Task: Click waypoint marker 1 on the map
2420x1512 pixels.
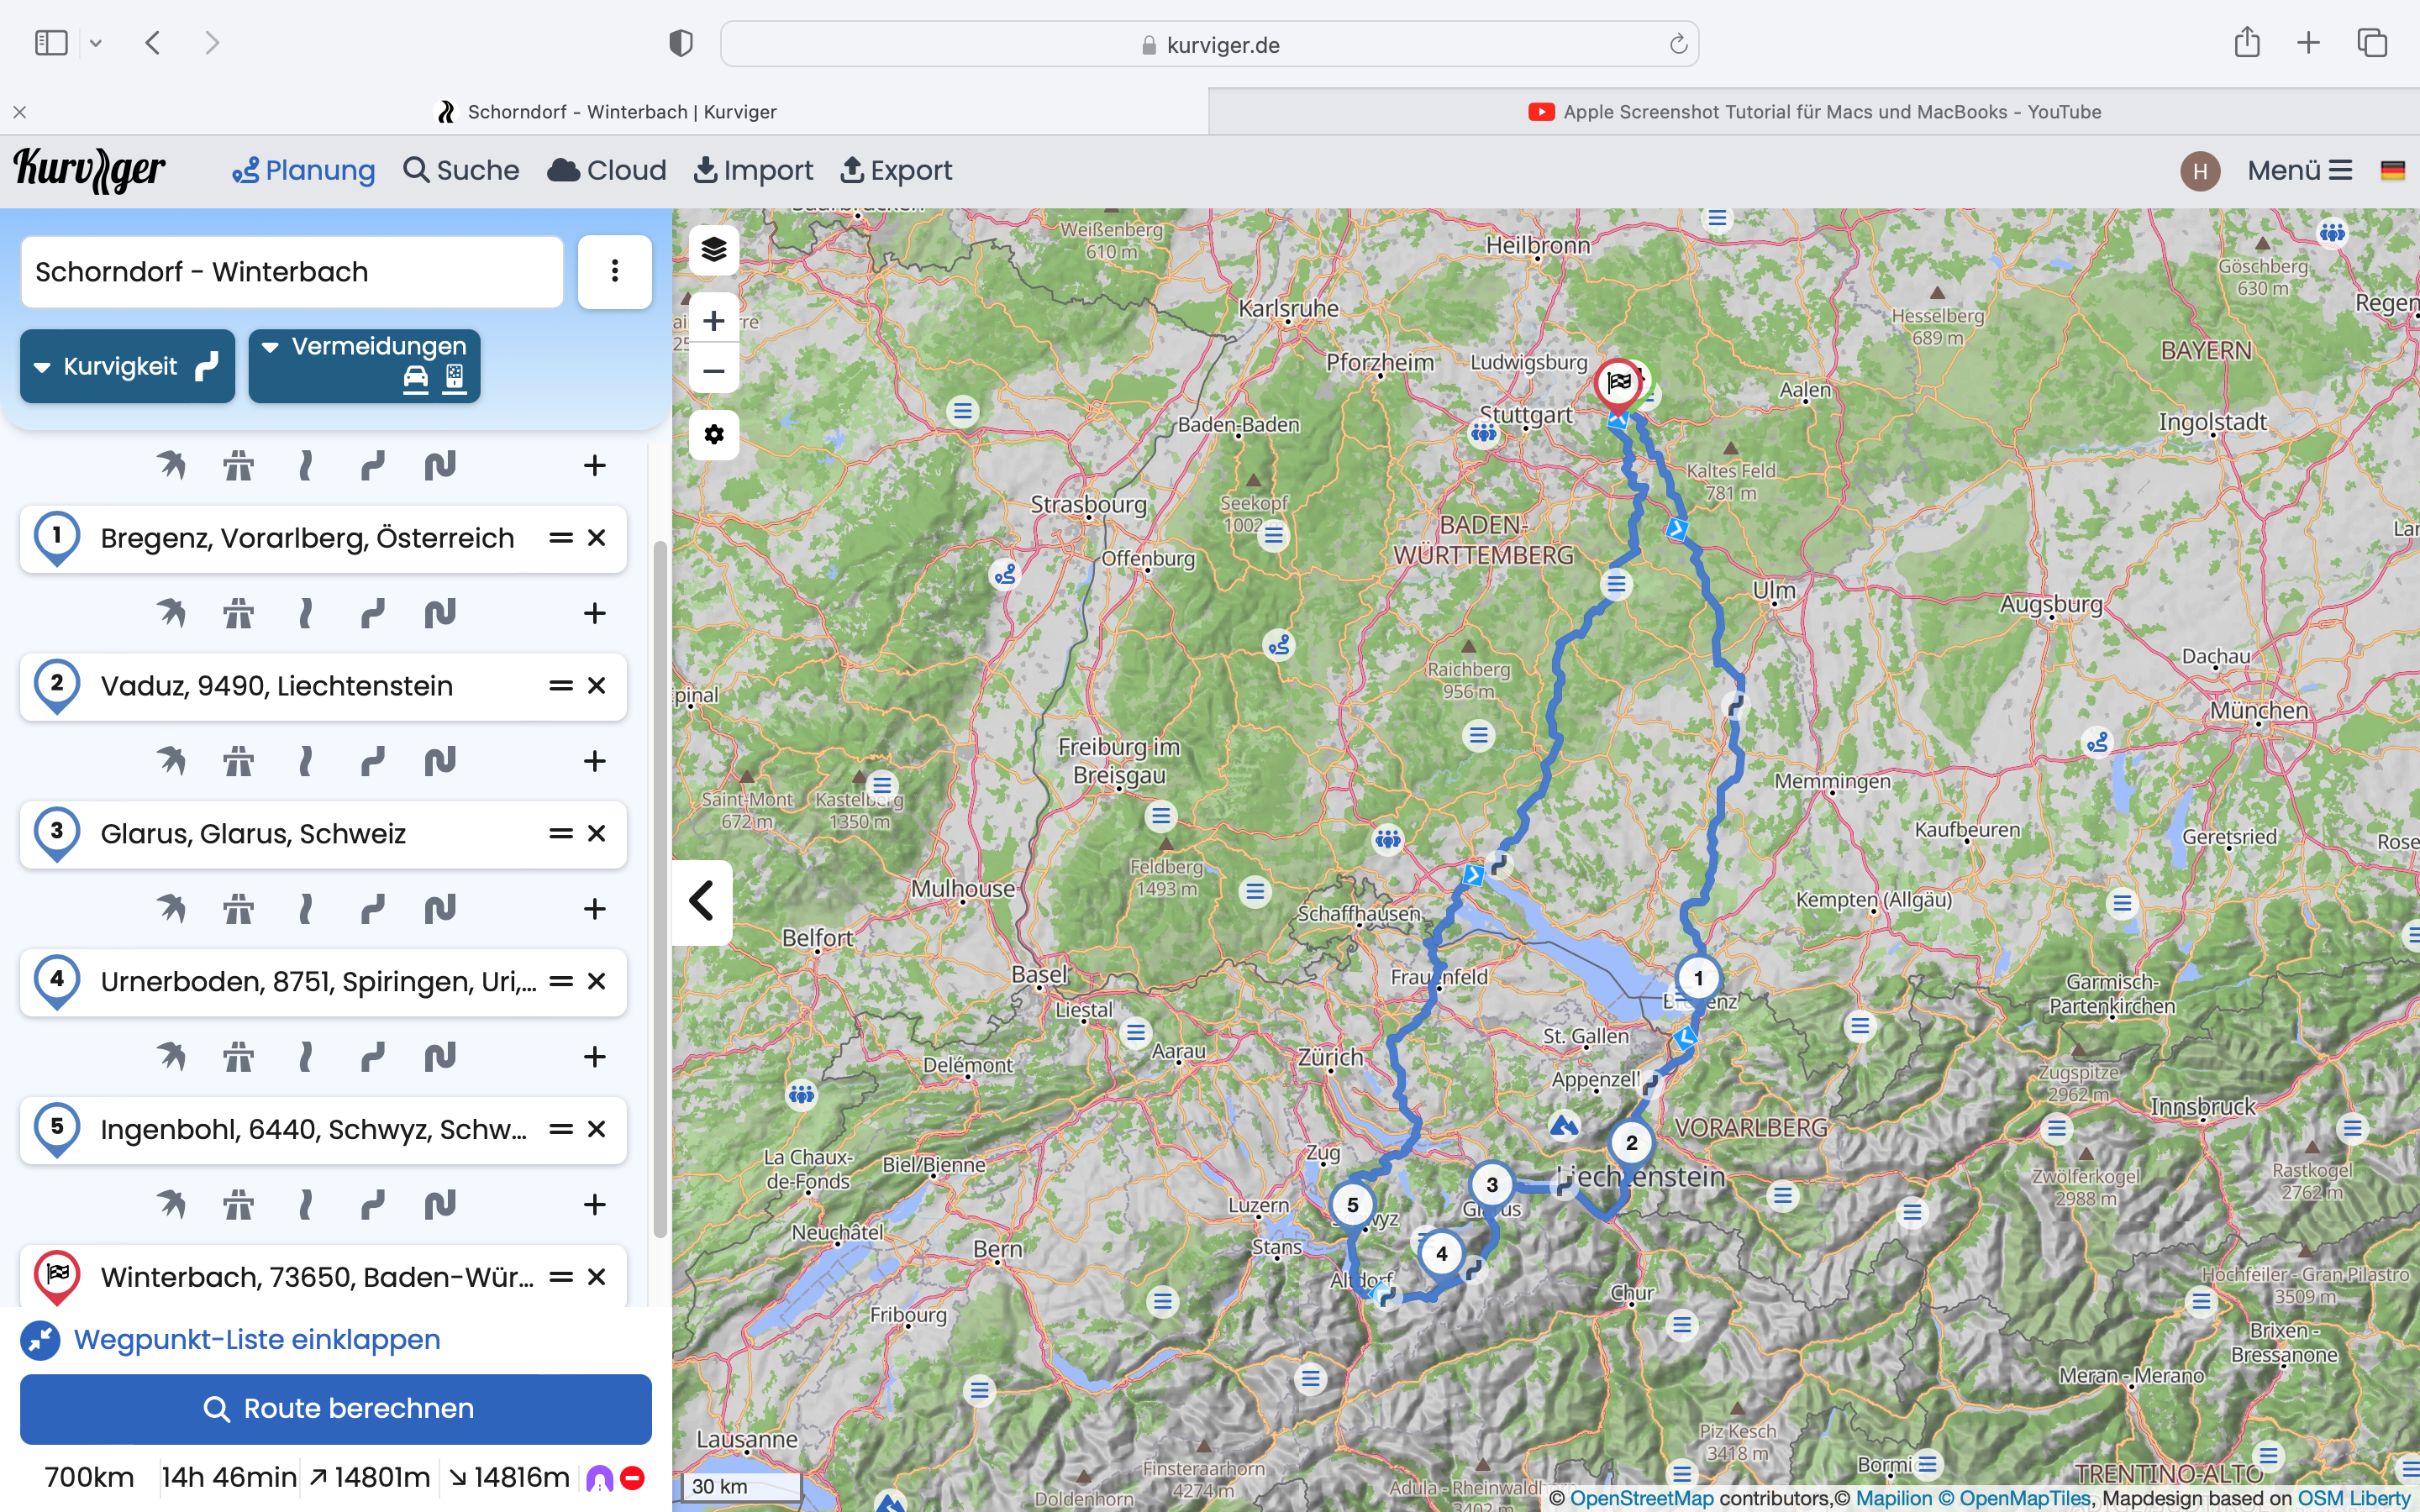Action: 1698,978
